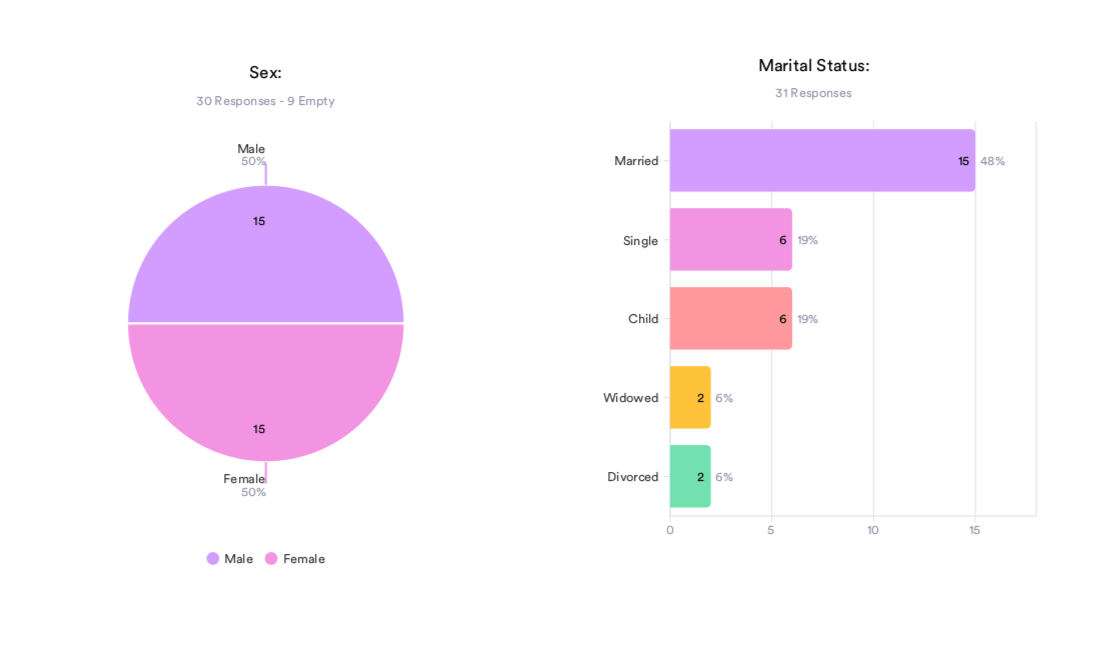Click the 30 Responses - 9 Empty text

266,101
